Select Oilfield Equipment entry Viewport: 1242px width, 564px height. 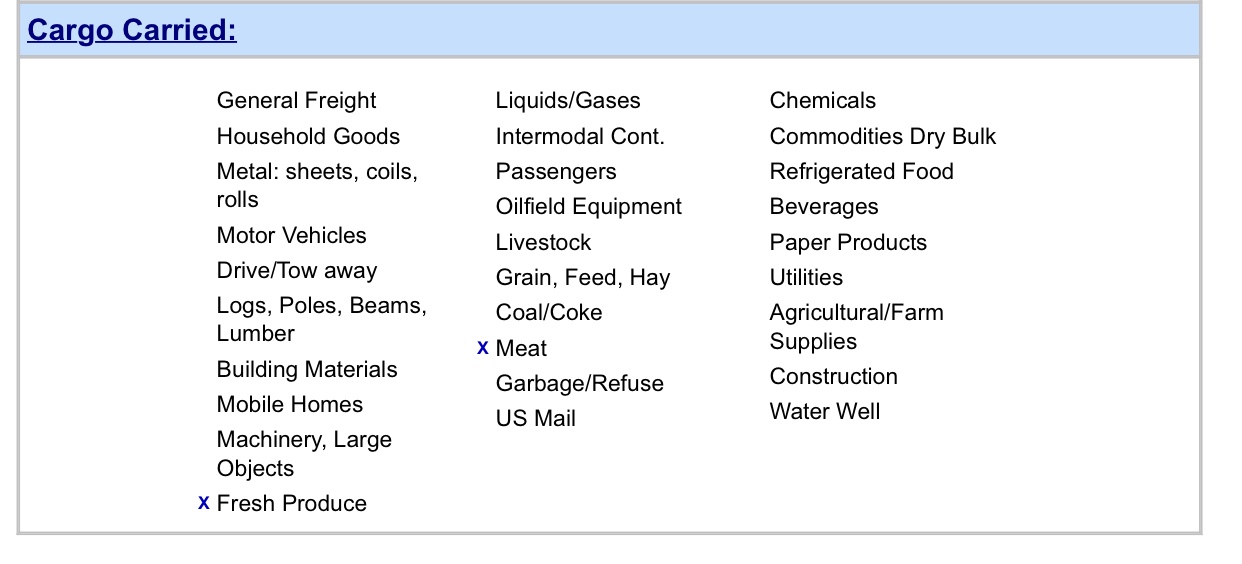[589, 207]
